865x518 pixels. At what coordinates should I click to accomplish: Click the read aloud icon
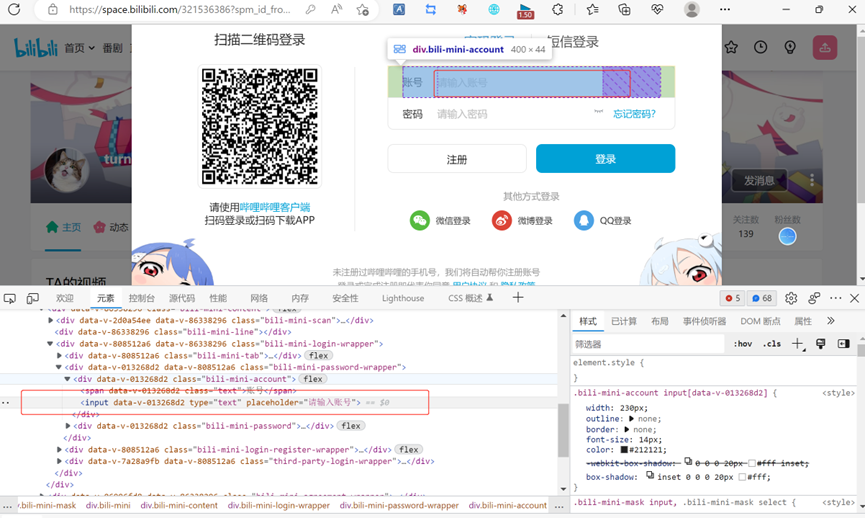coord(337,9)
